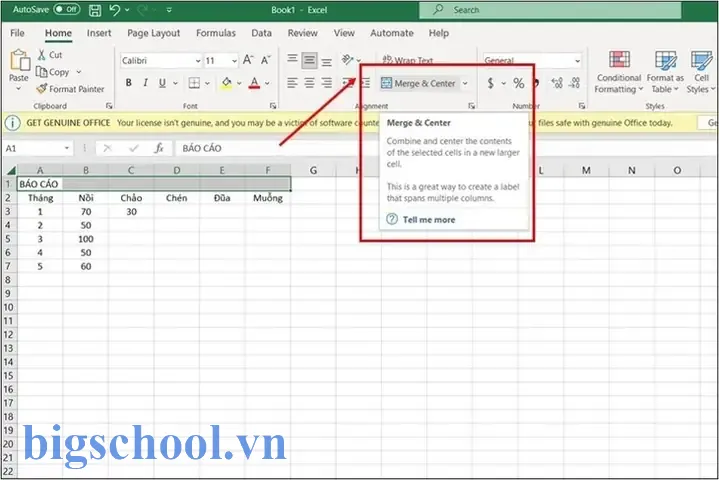Click the Paste clipboard icon
The image size is (719, 480).
click(19, 60)
